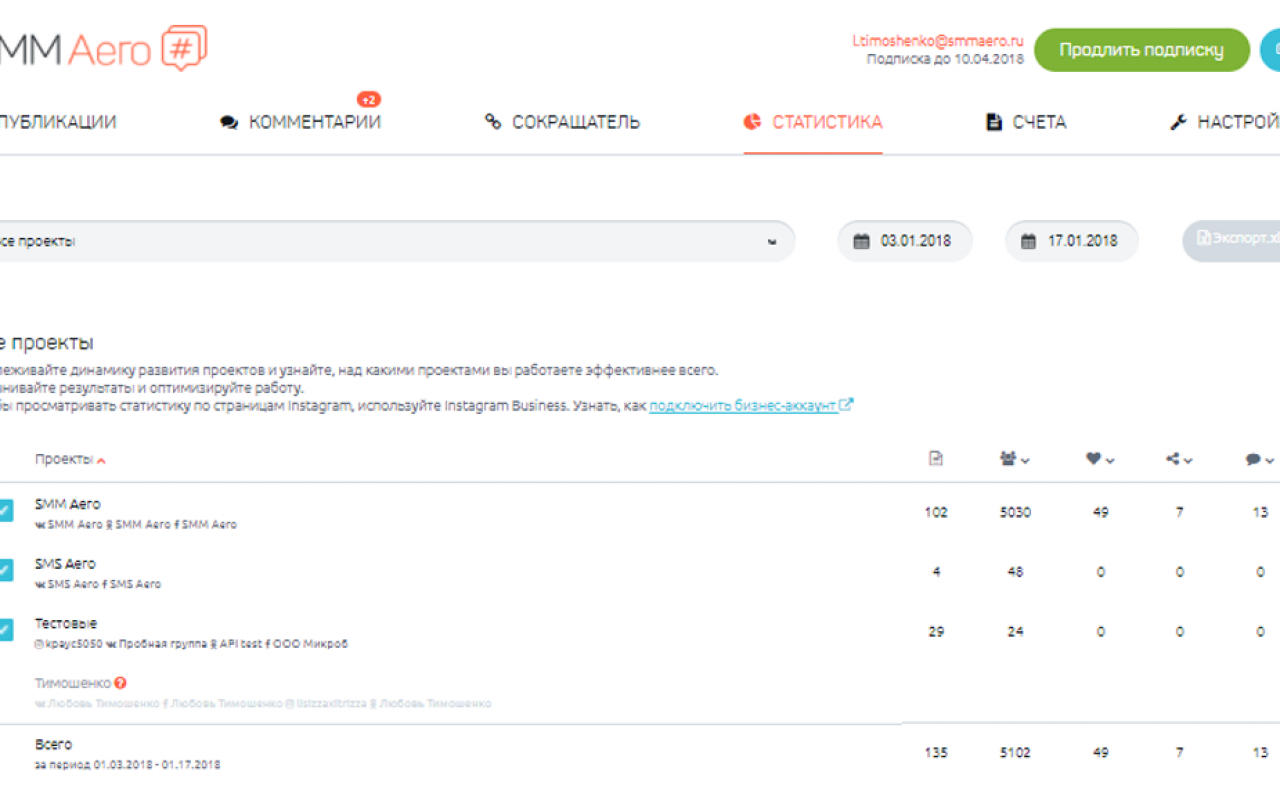Click the 135 total posts value
This screenshot has width=1280, height=800.
[936, 752]
